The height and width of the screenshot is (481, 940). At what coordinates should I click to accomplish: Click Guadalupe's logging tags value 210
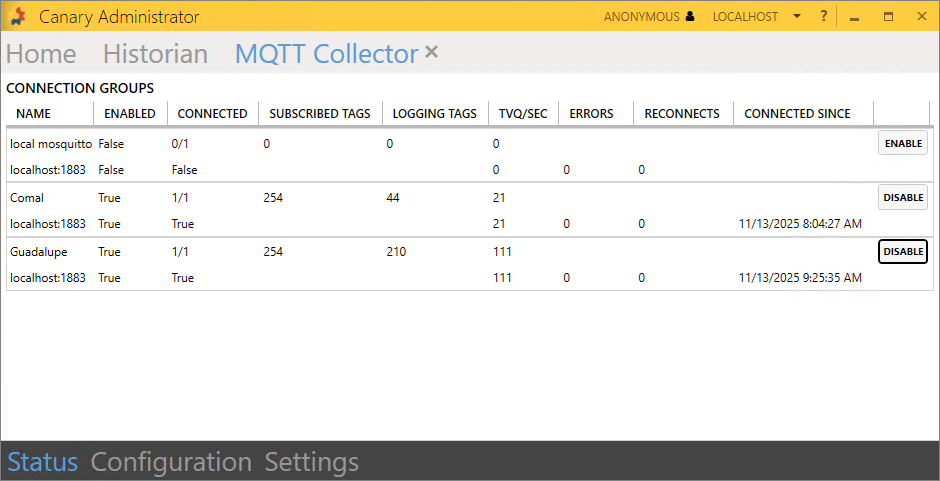396,252
